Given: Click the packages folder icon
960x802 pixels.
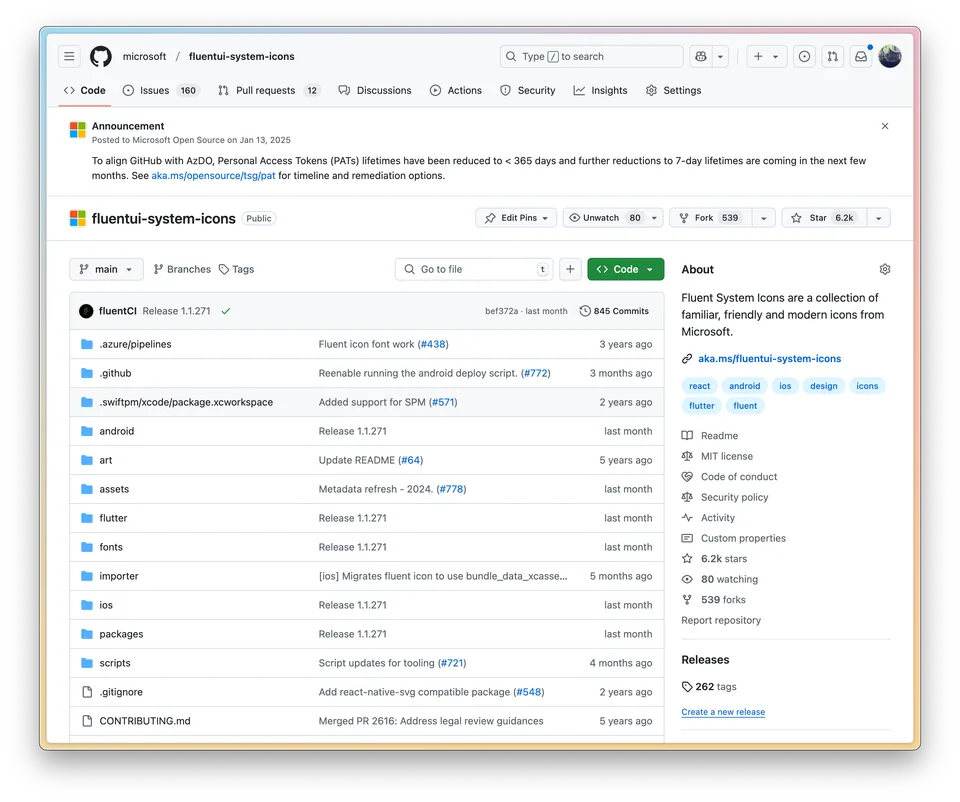Looking at the screenshot, I should tap(87, 634).
